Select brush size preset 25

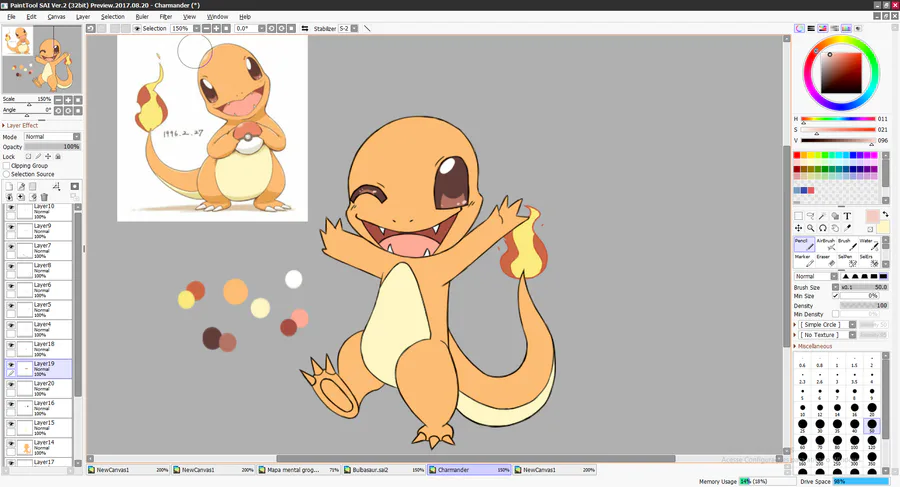tap(802, 426)
